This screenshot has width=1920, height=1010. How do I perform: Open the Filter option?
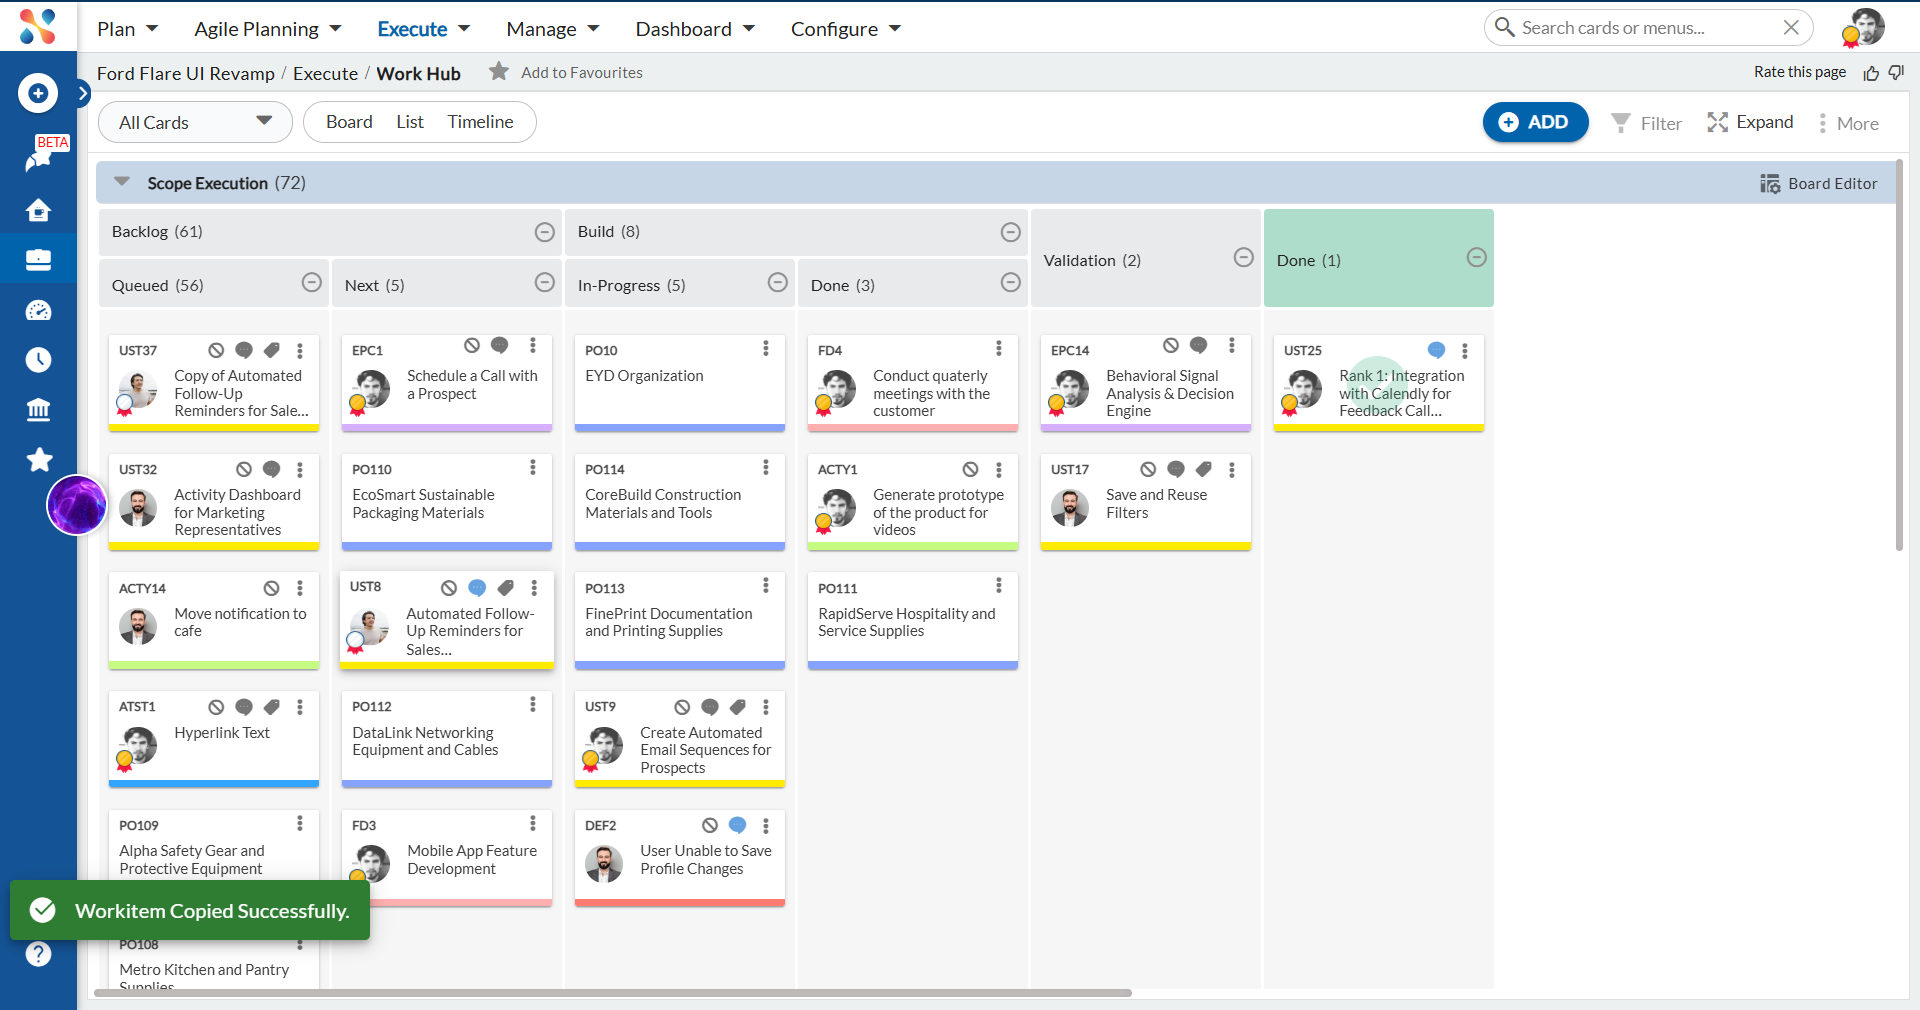[x=1647, y=123]
